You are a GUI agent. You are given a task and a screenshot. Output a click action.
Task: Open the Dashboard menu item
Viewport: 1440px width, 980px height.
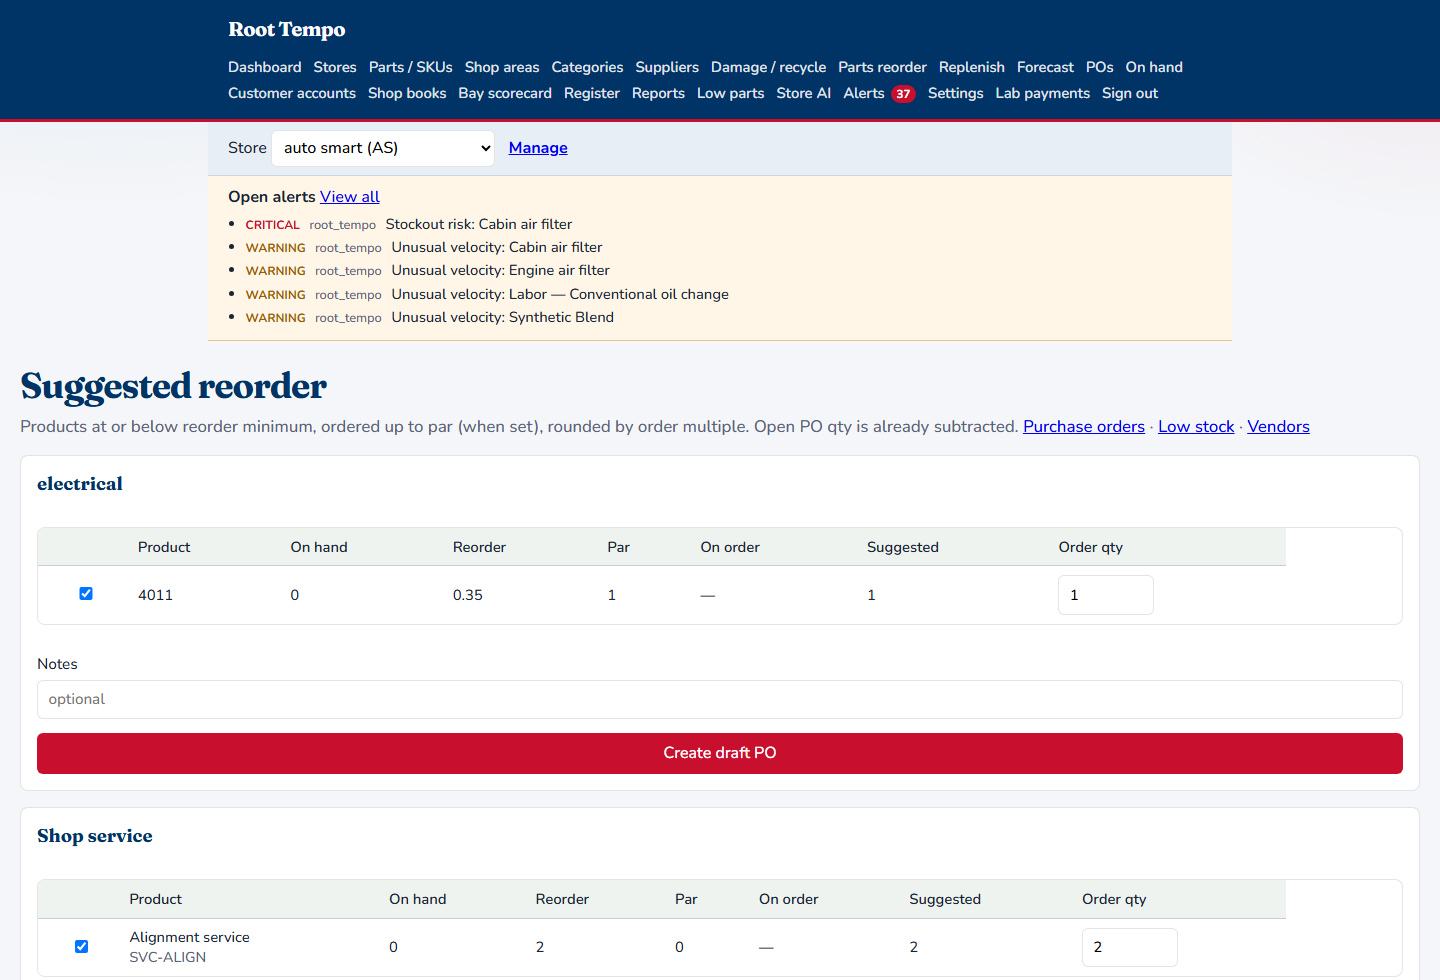(265, 67)
